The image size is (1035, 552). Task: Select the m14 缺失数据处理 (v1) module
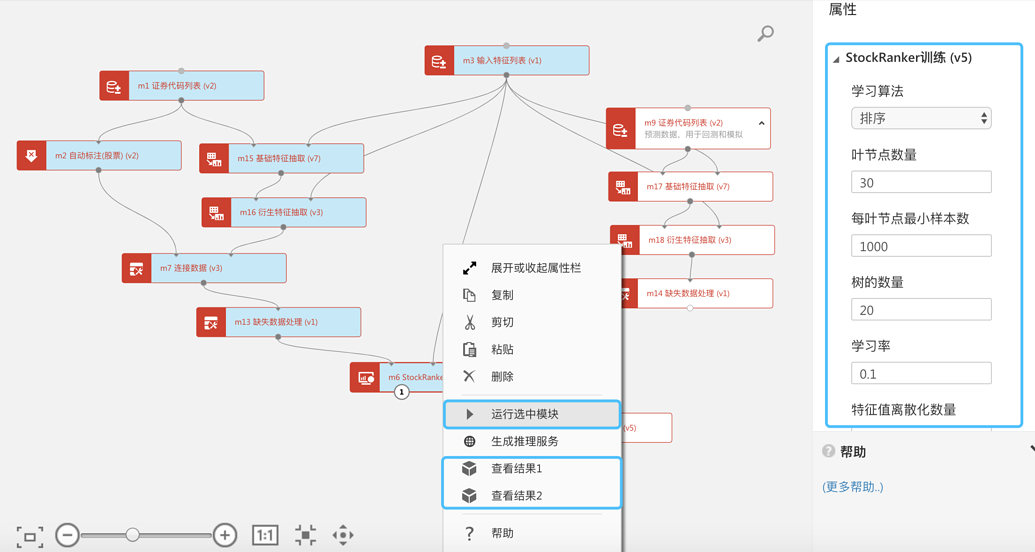[697, 293]
